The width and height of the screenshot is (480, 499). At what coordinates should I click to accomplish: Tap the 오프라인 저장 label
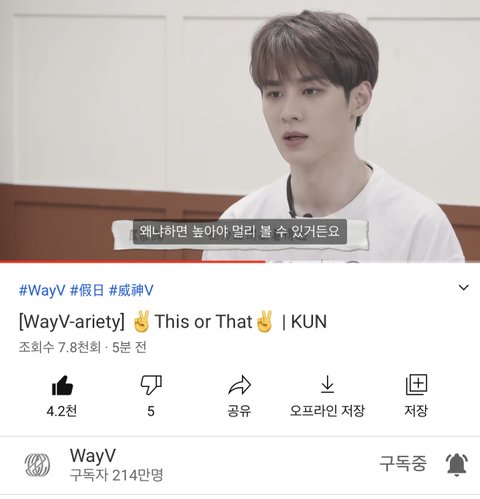(x=327, y=411)
